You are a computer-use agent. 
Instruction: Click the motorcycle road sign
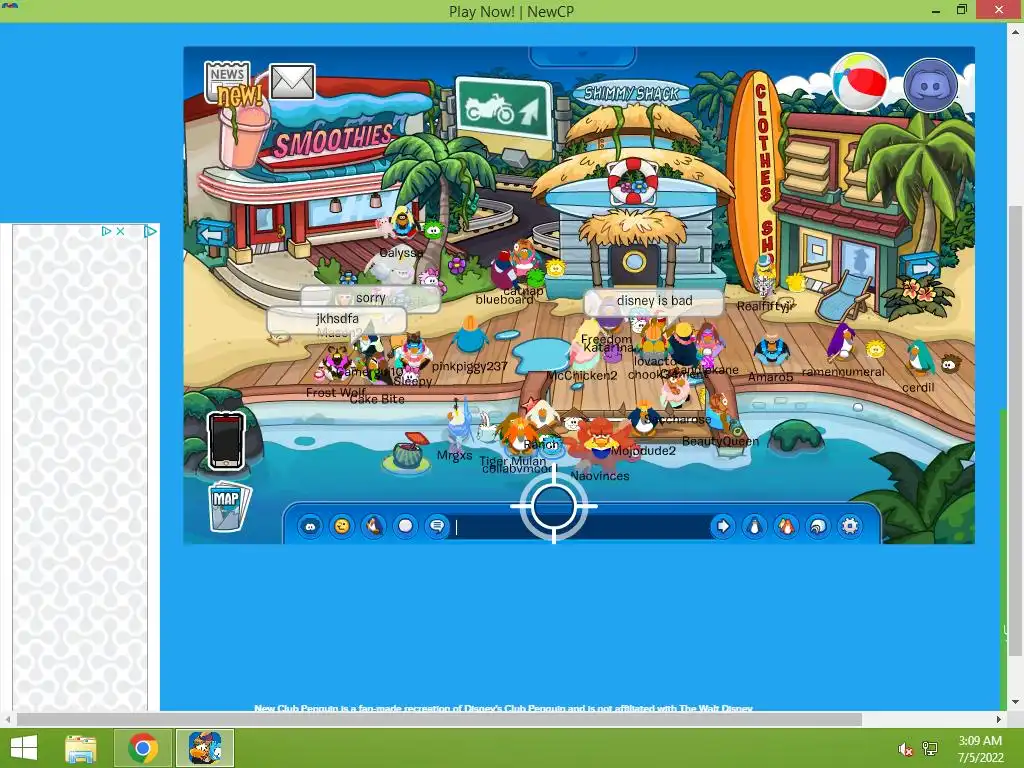(x=504, y=108)
